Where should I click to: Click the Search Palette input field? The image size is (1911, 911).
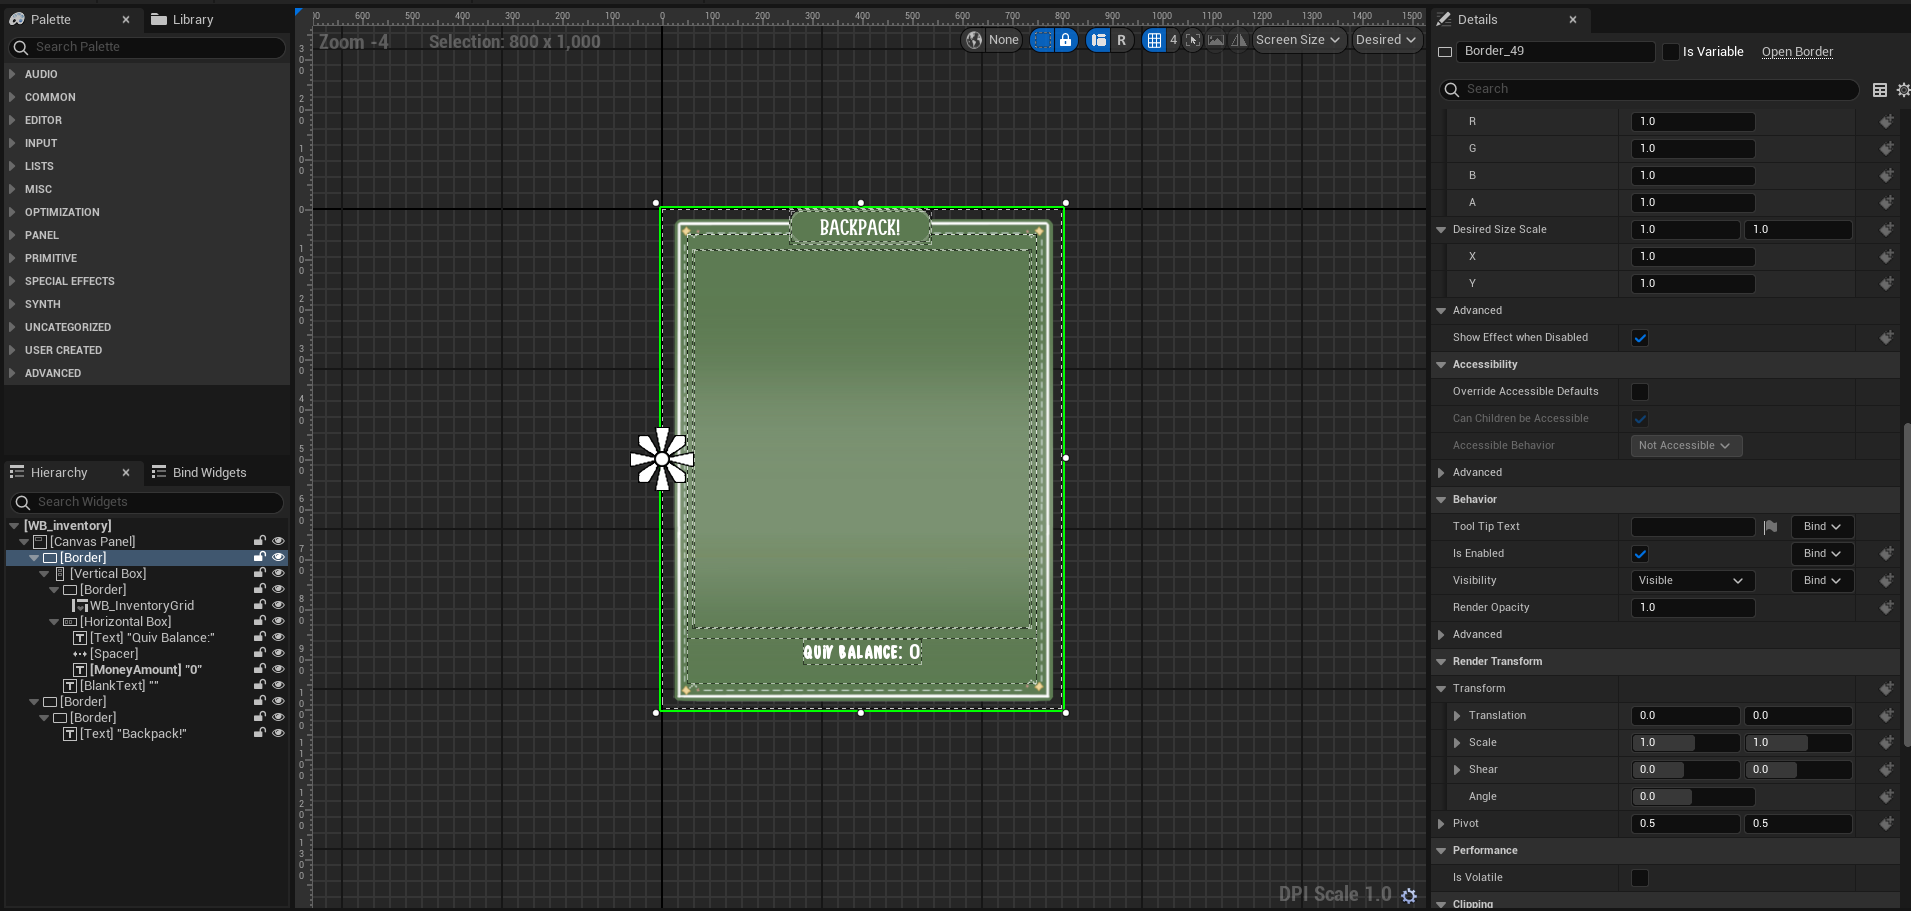[150, 47]
